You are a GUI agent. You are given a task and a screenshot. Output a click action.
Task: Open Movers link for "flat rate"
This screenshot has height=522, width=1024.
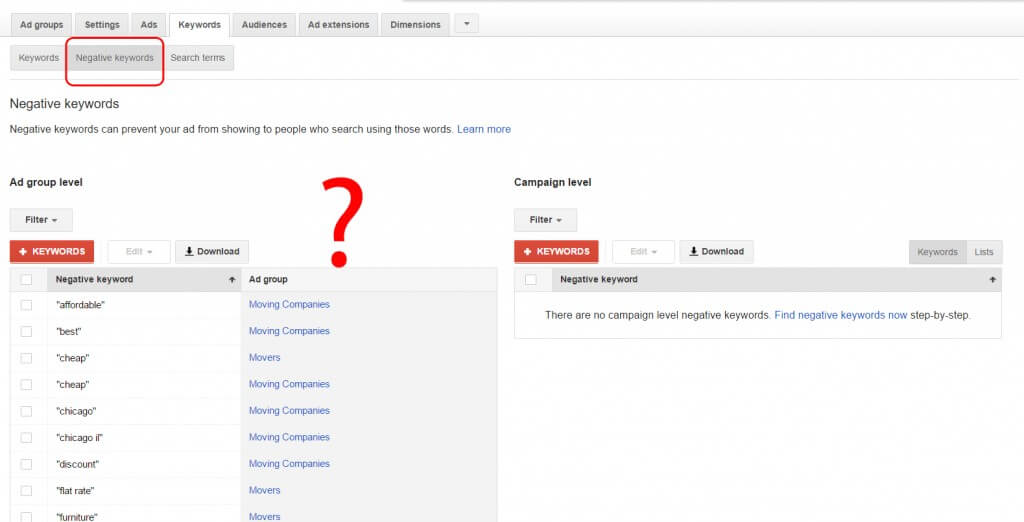[x=264, y=490]
